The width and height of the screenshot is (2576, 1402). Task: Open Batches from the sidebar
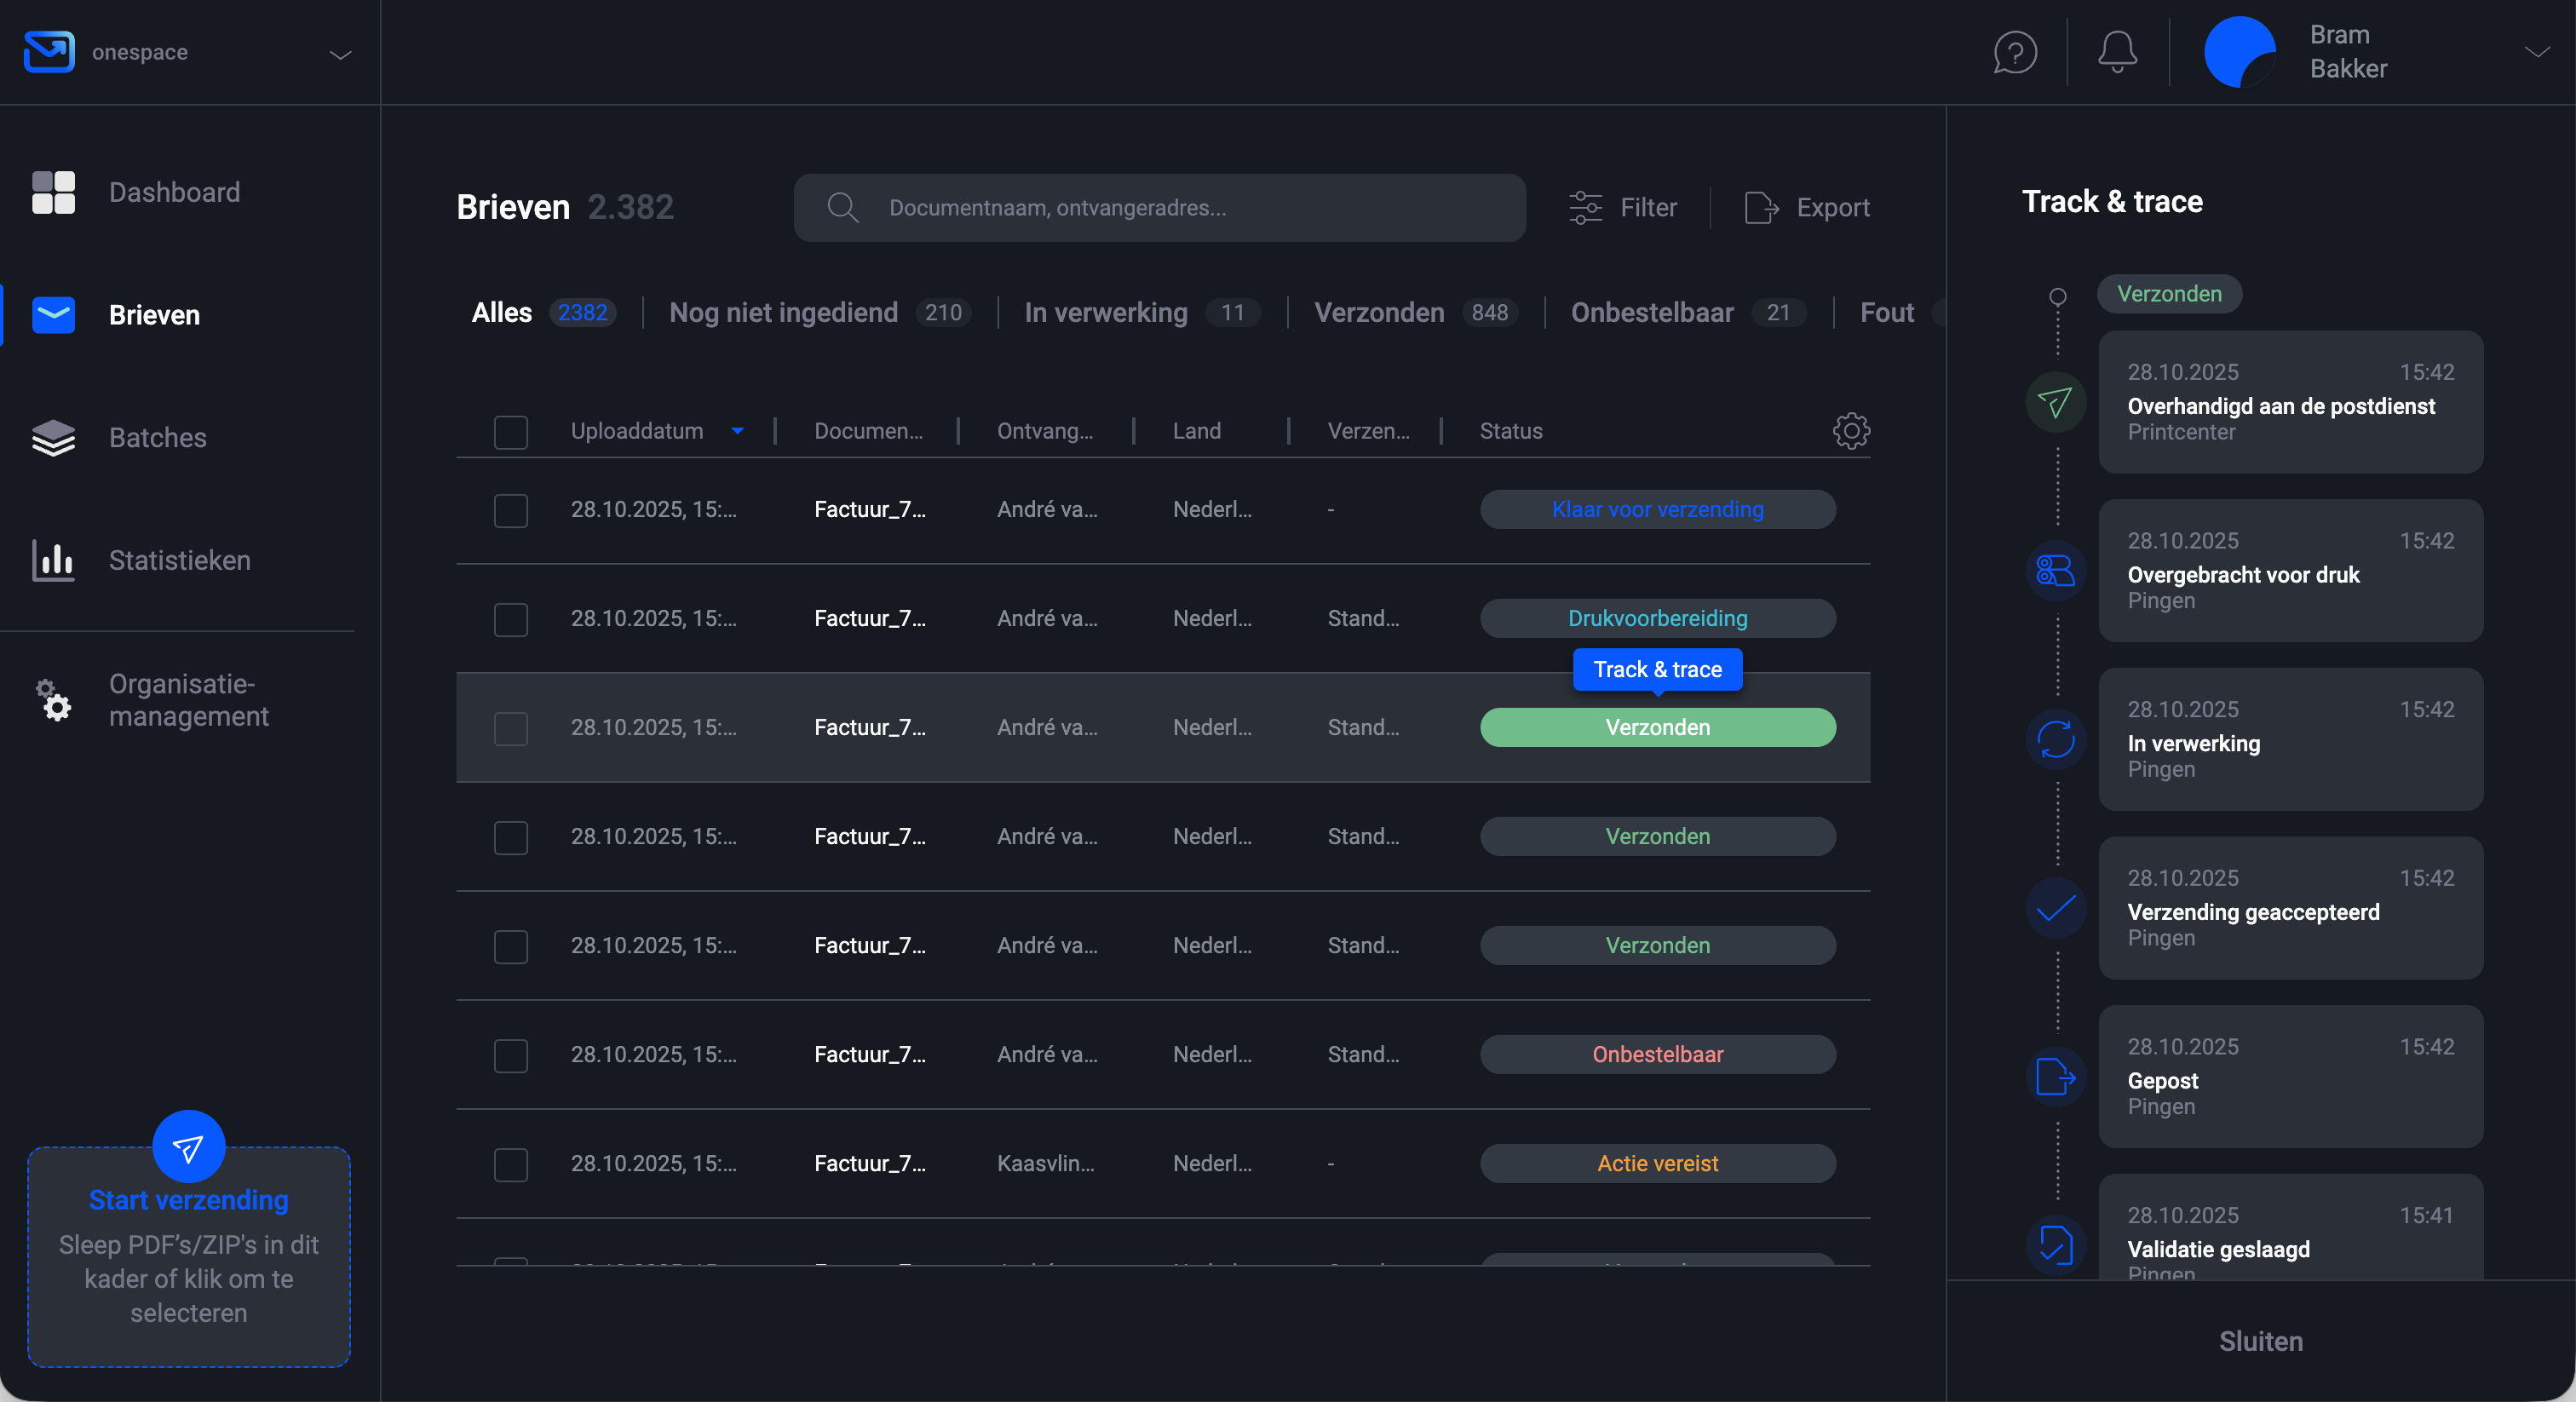click(x=156, y=437)
